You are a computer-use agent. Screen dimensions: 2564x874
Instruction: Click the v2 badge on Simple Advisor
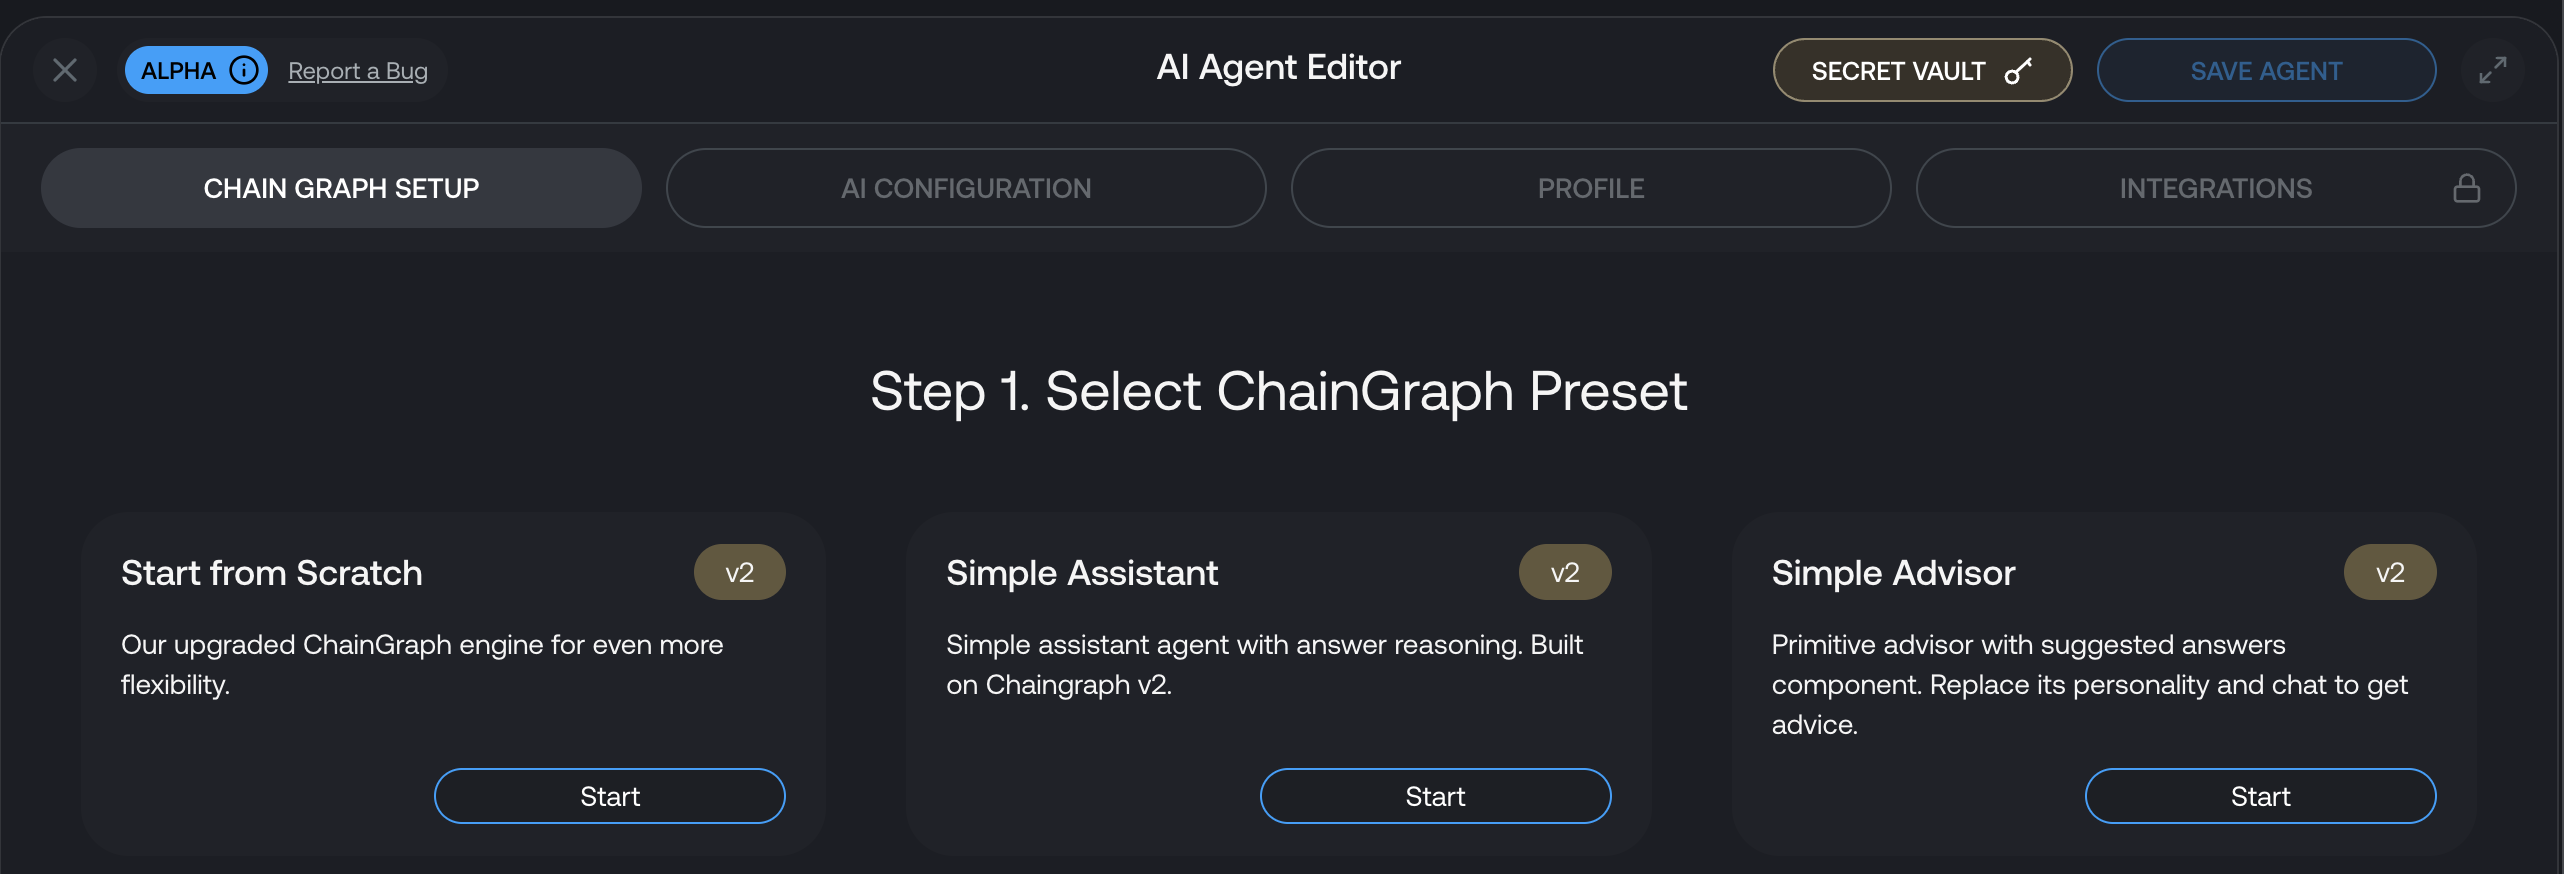tap(2390, 572)
